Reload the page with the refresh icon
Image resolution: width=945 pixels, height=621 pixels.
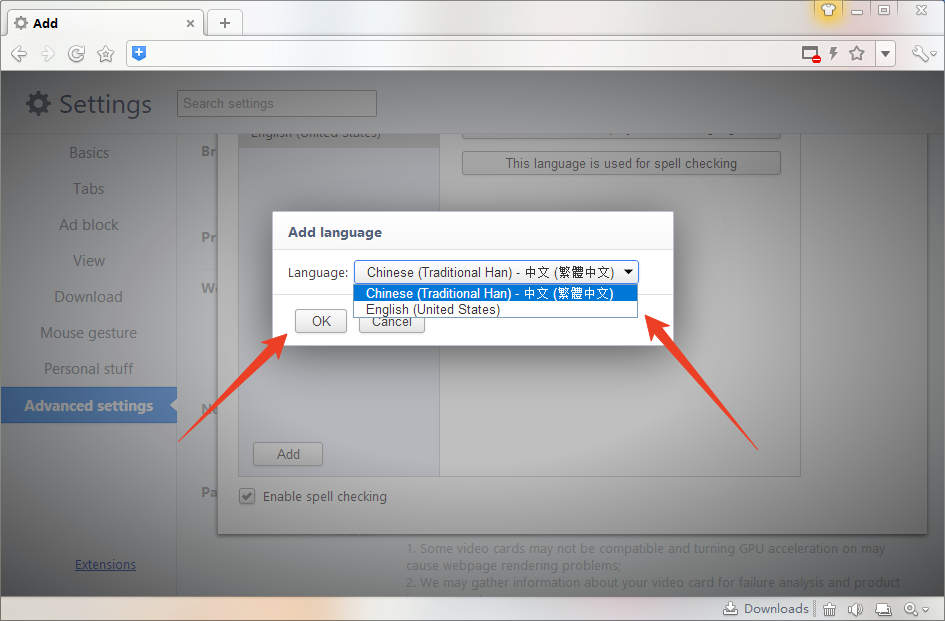[76, 54]
